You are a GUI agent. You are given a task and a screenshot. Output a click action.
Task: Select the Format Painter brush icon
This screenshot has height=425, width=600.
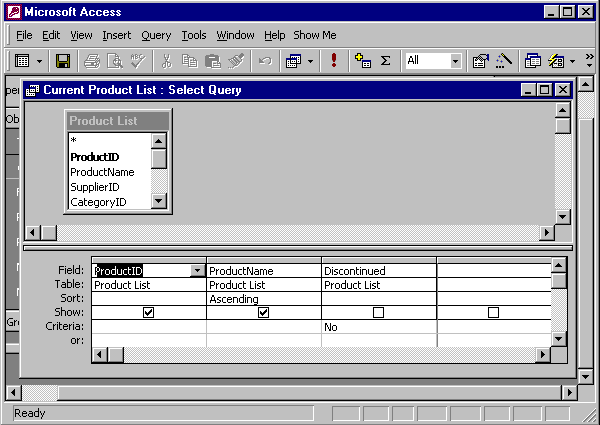click(x=236, y=61)
